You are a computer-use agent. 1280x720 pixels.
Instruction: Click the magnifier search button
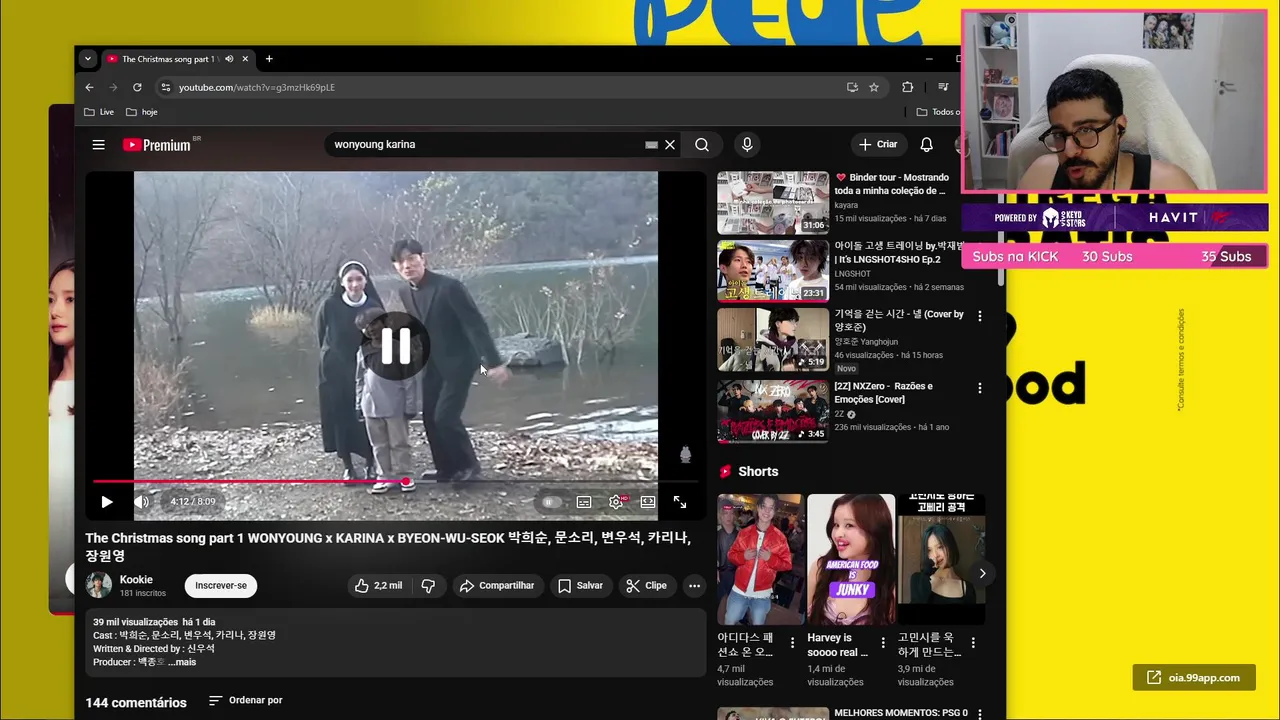(x=702, y=145)
